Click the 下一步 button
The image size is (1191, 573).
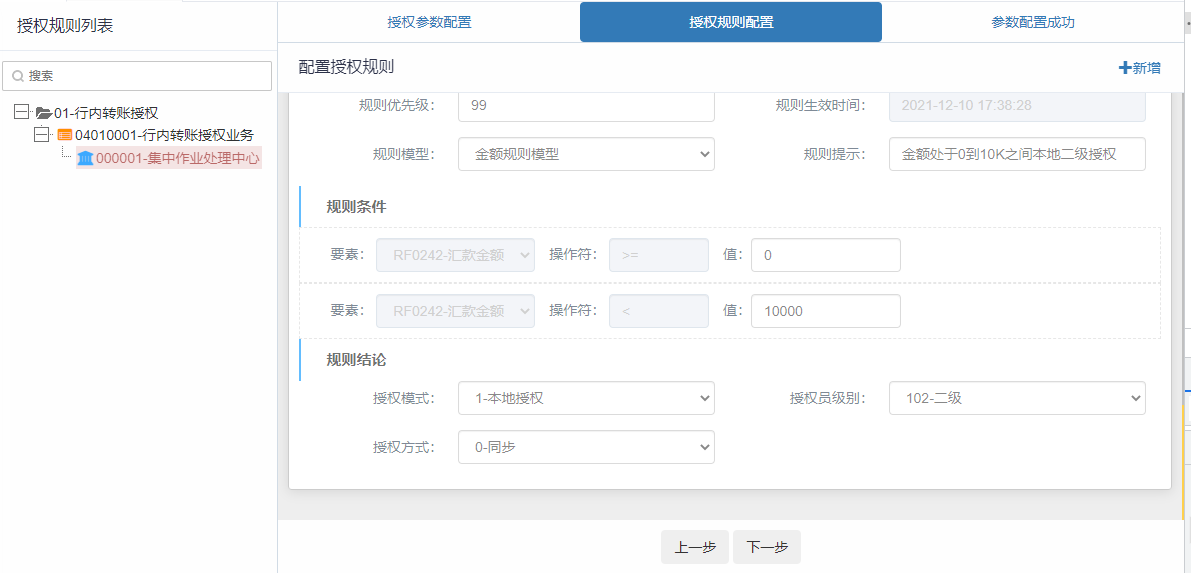766,547
